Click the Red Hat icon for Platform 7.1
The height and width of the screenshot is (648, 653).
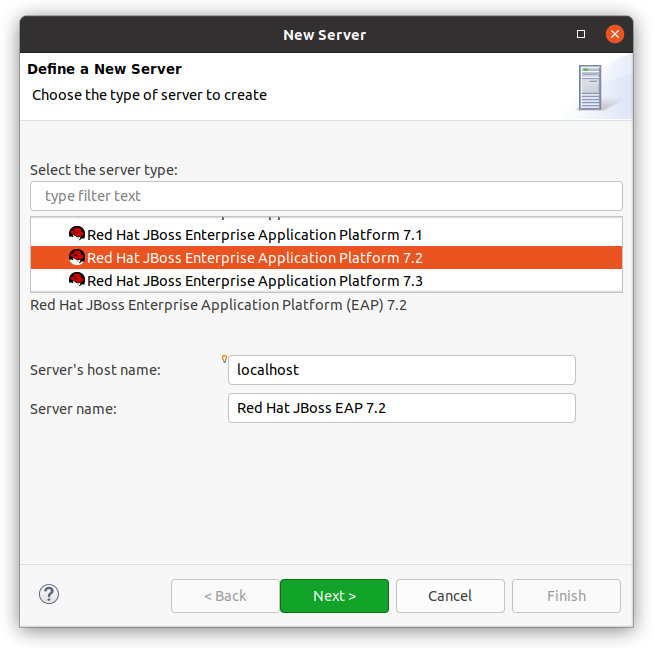pos(77,234)
